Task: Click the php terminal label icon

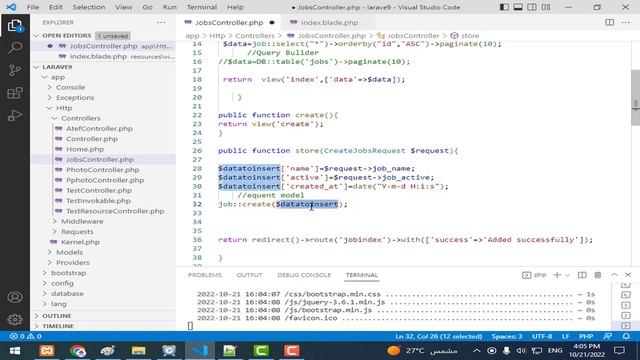Action: click(x=534, y=275)
